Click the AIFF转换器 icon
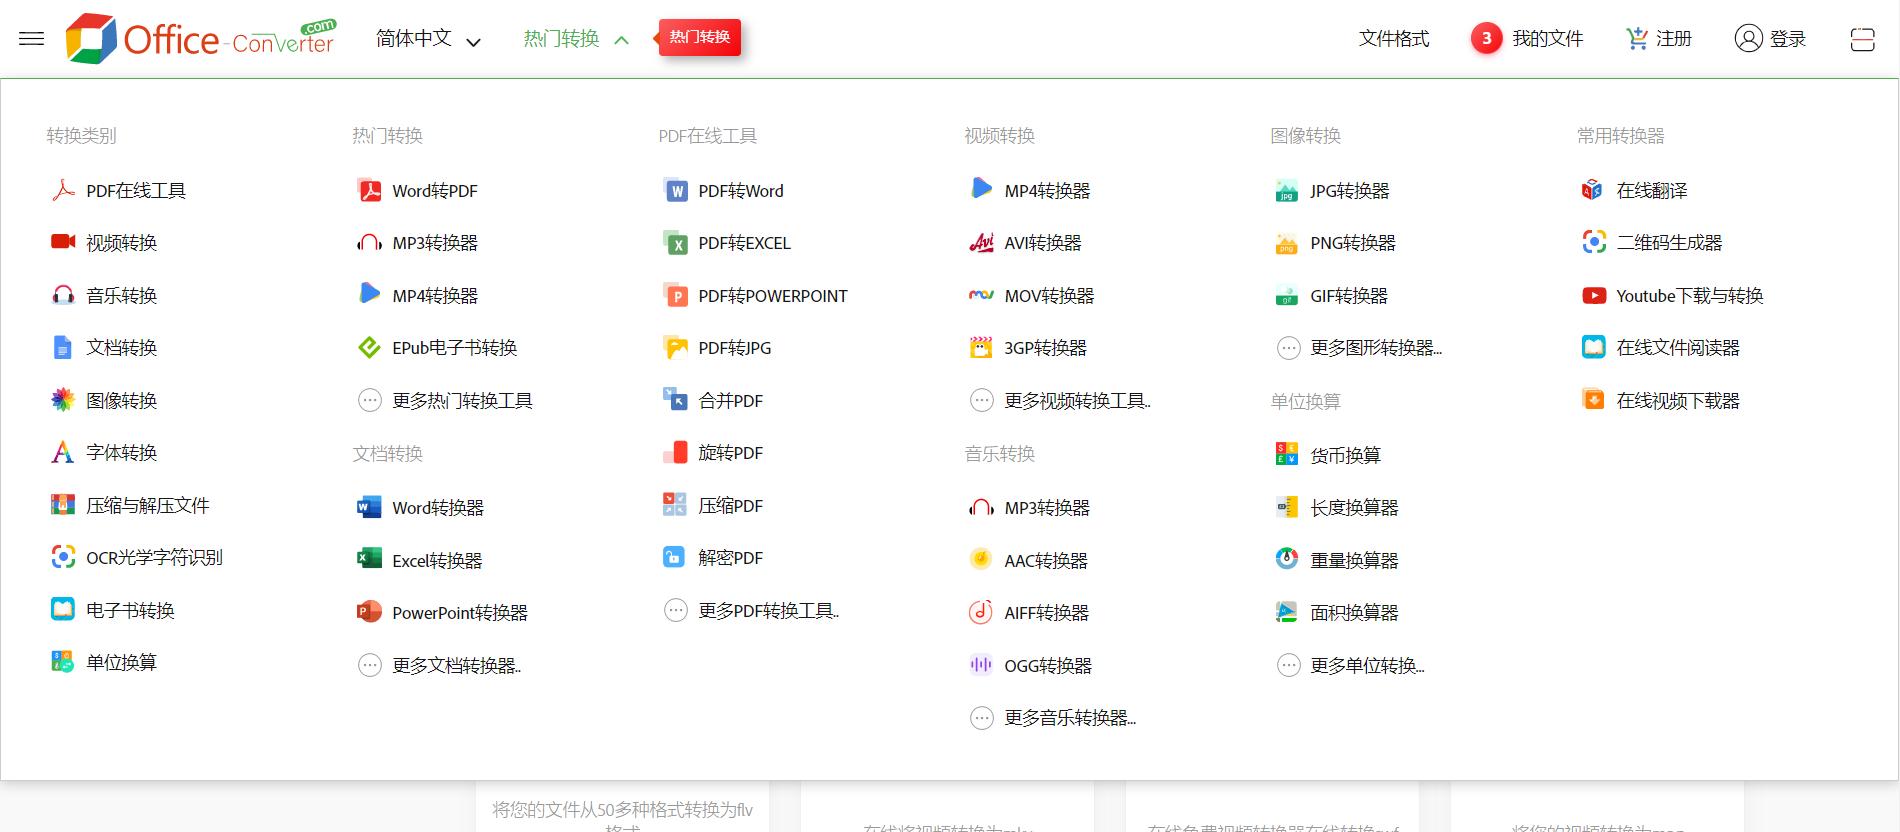The height and width of the screenshot is (832, 1900). click(x=981, y=612)
